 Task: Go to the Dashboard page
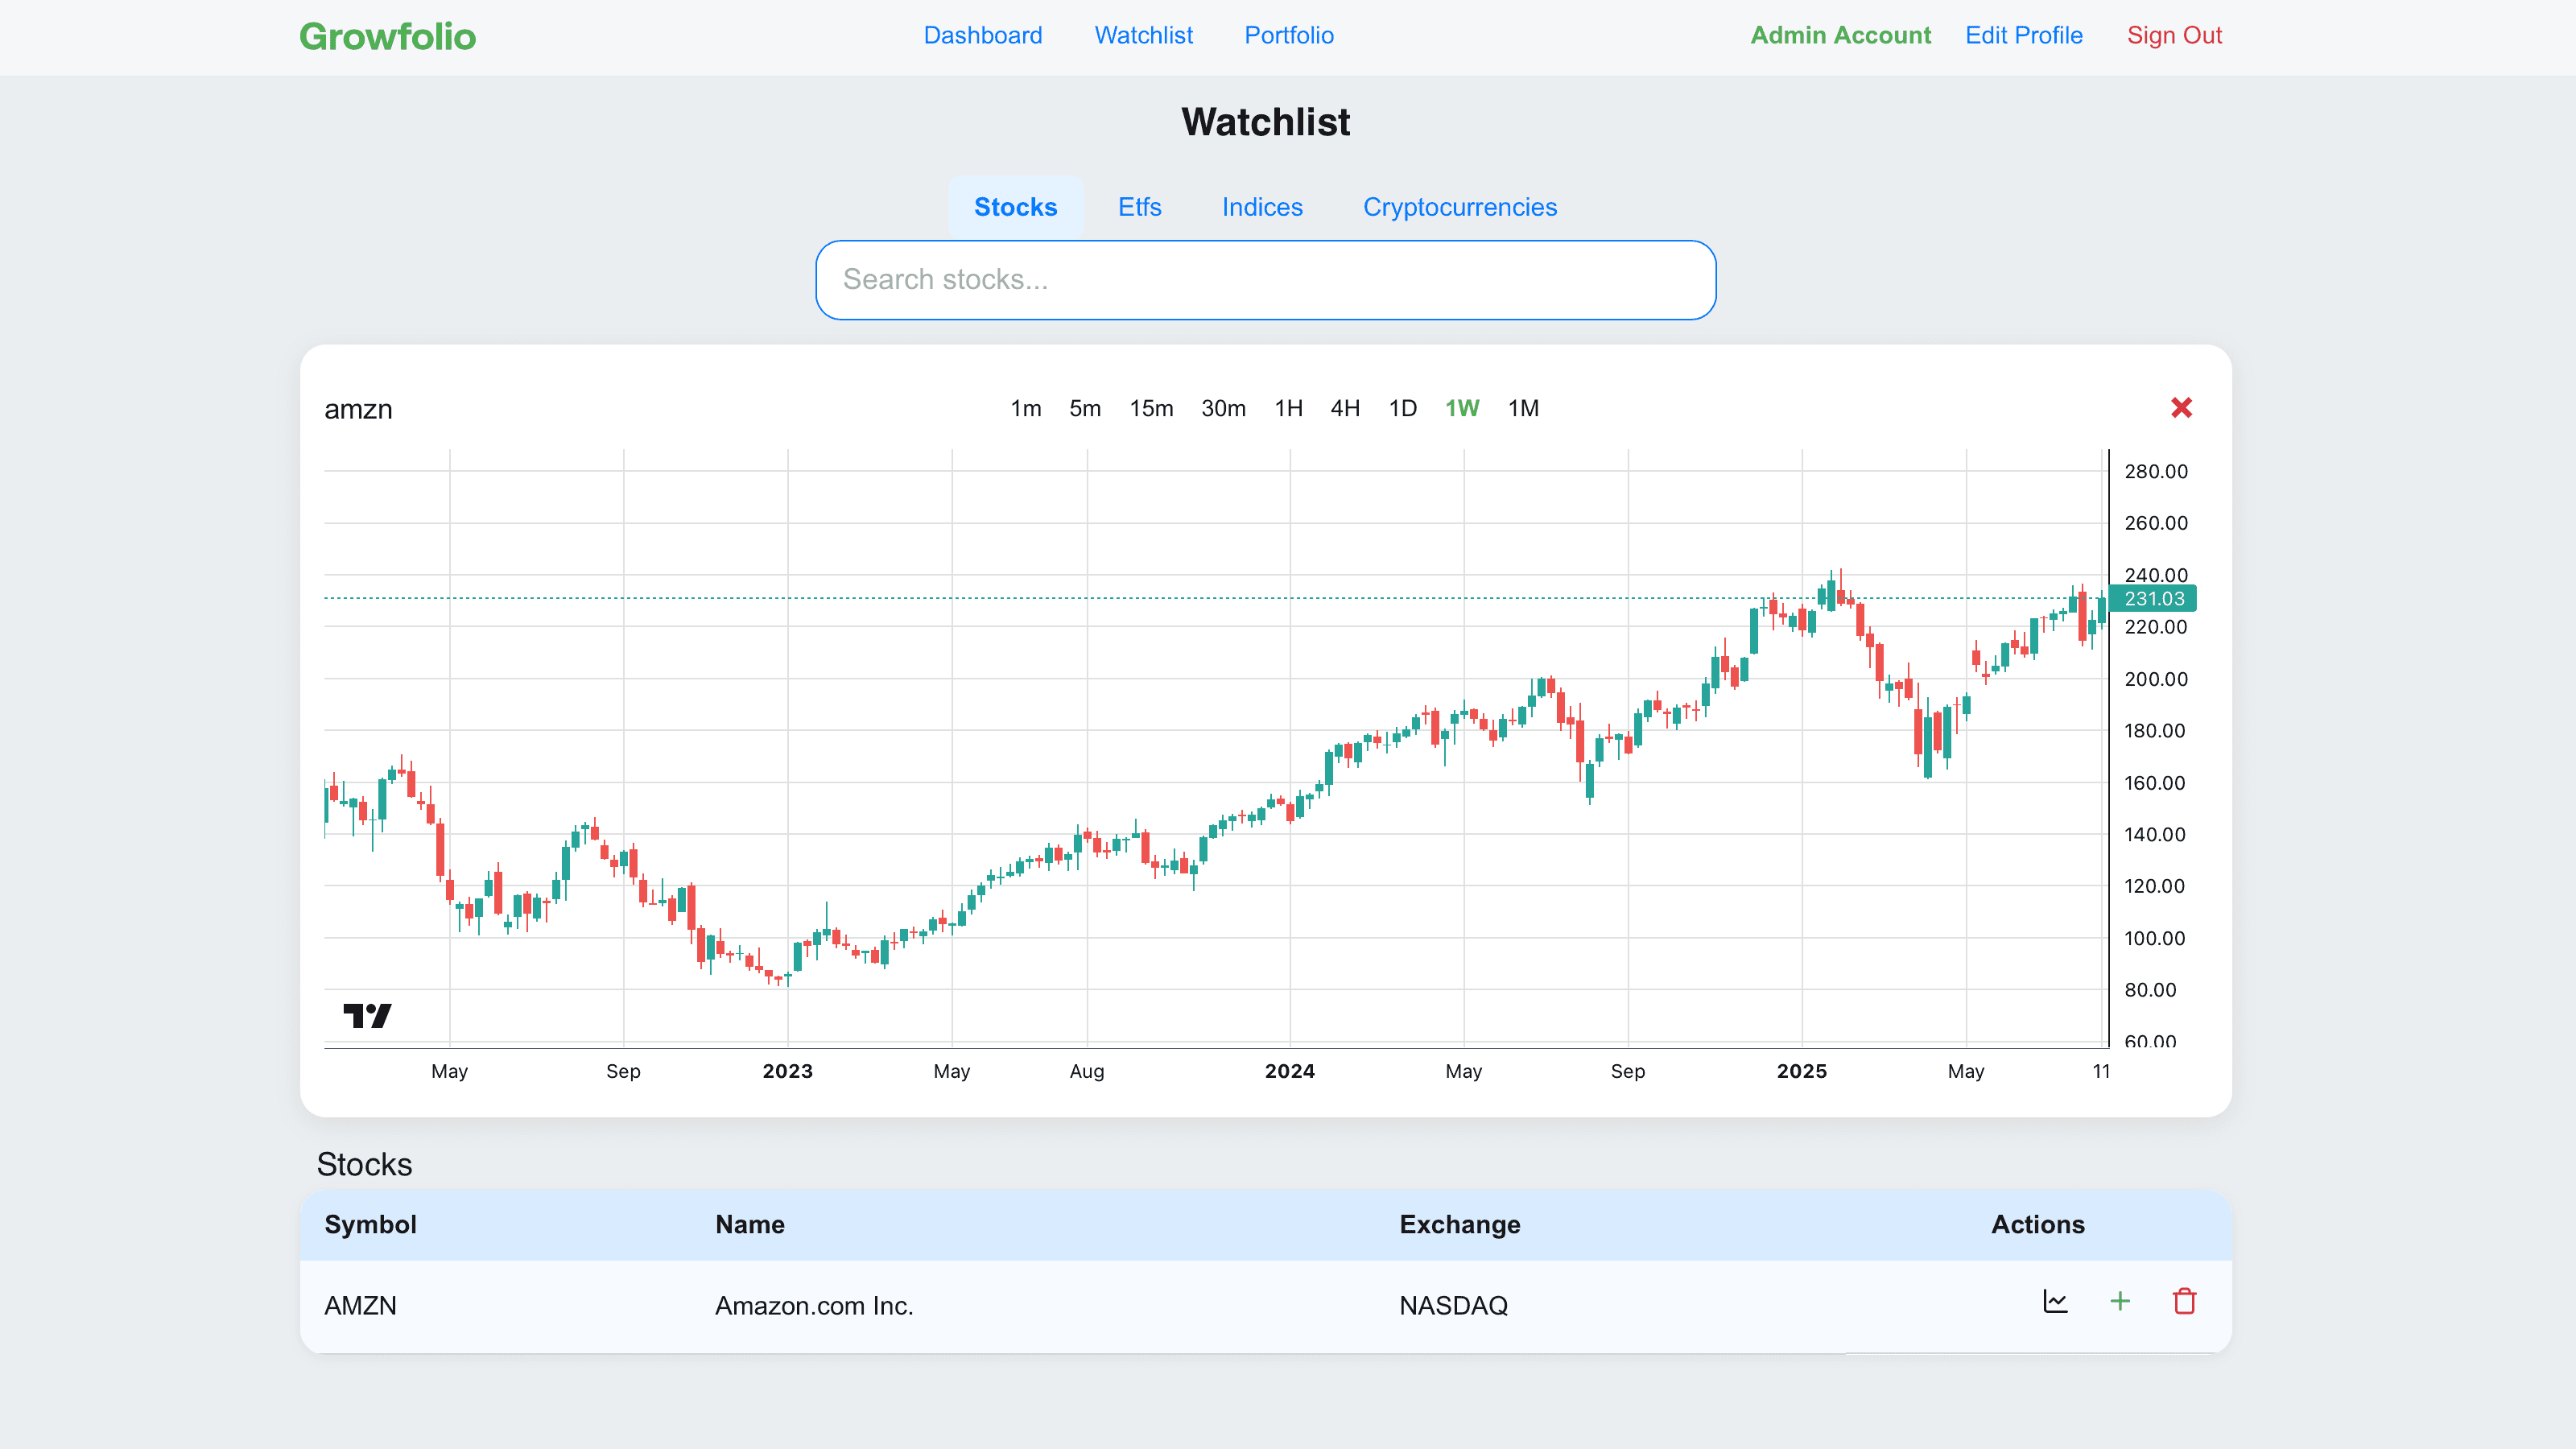(x=982, y=35)
